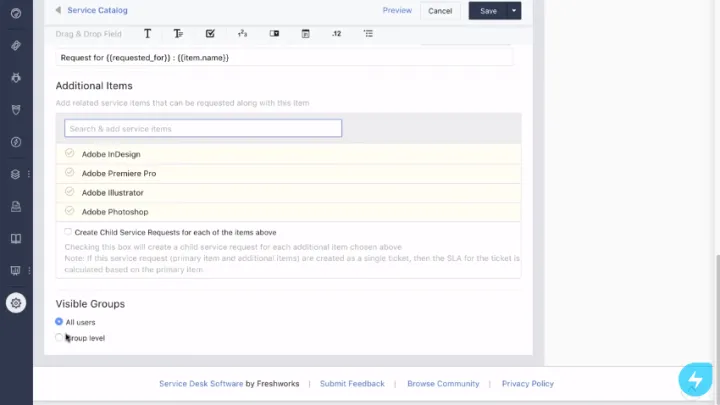This screenshot has height=405, width=720.
Task: Expand the Save button dropdown arrow
Action: [515, 11]
